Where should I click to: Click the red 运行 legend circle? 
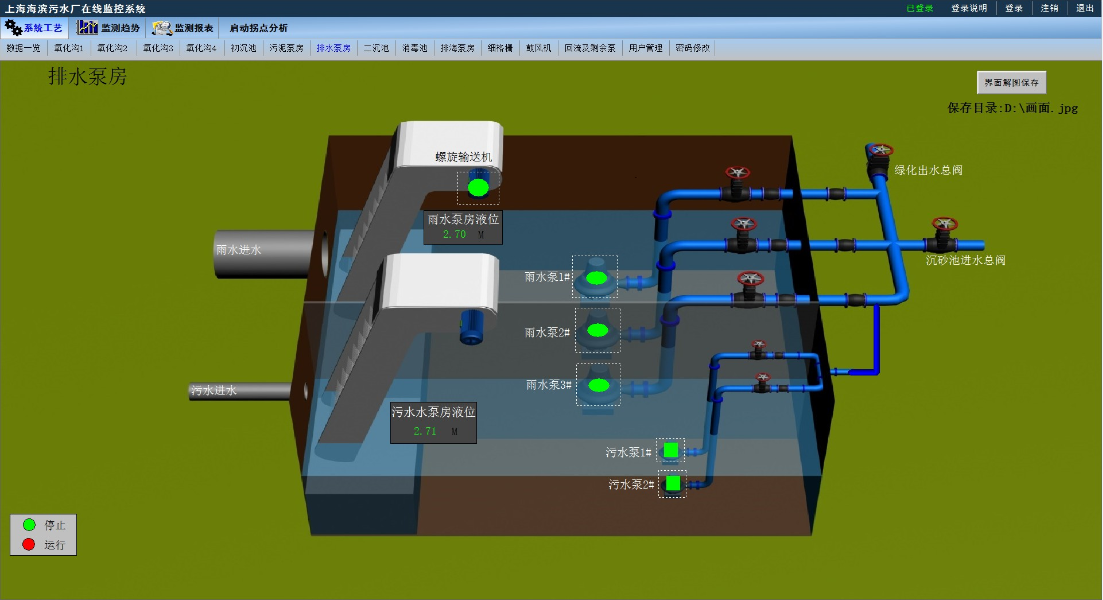(29, 545)
